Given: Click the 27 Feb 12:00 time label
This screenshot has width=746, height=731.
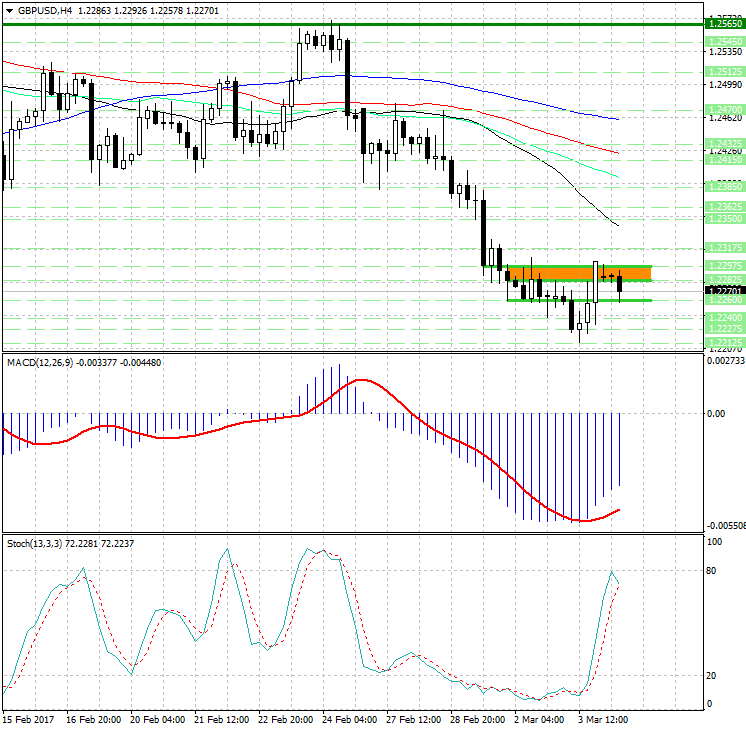Looking at the screenshot, I should tap(413, 719).
